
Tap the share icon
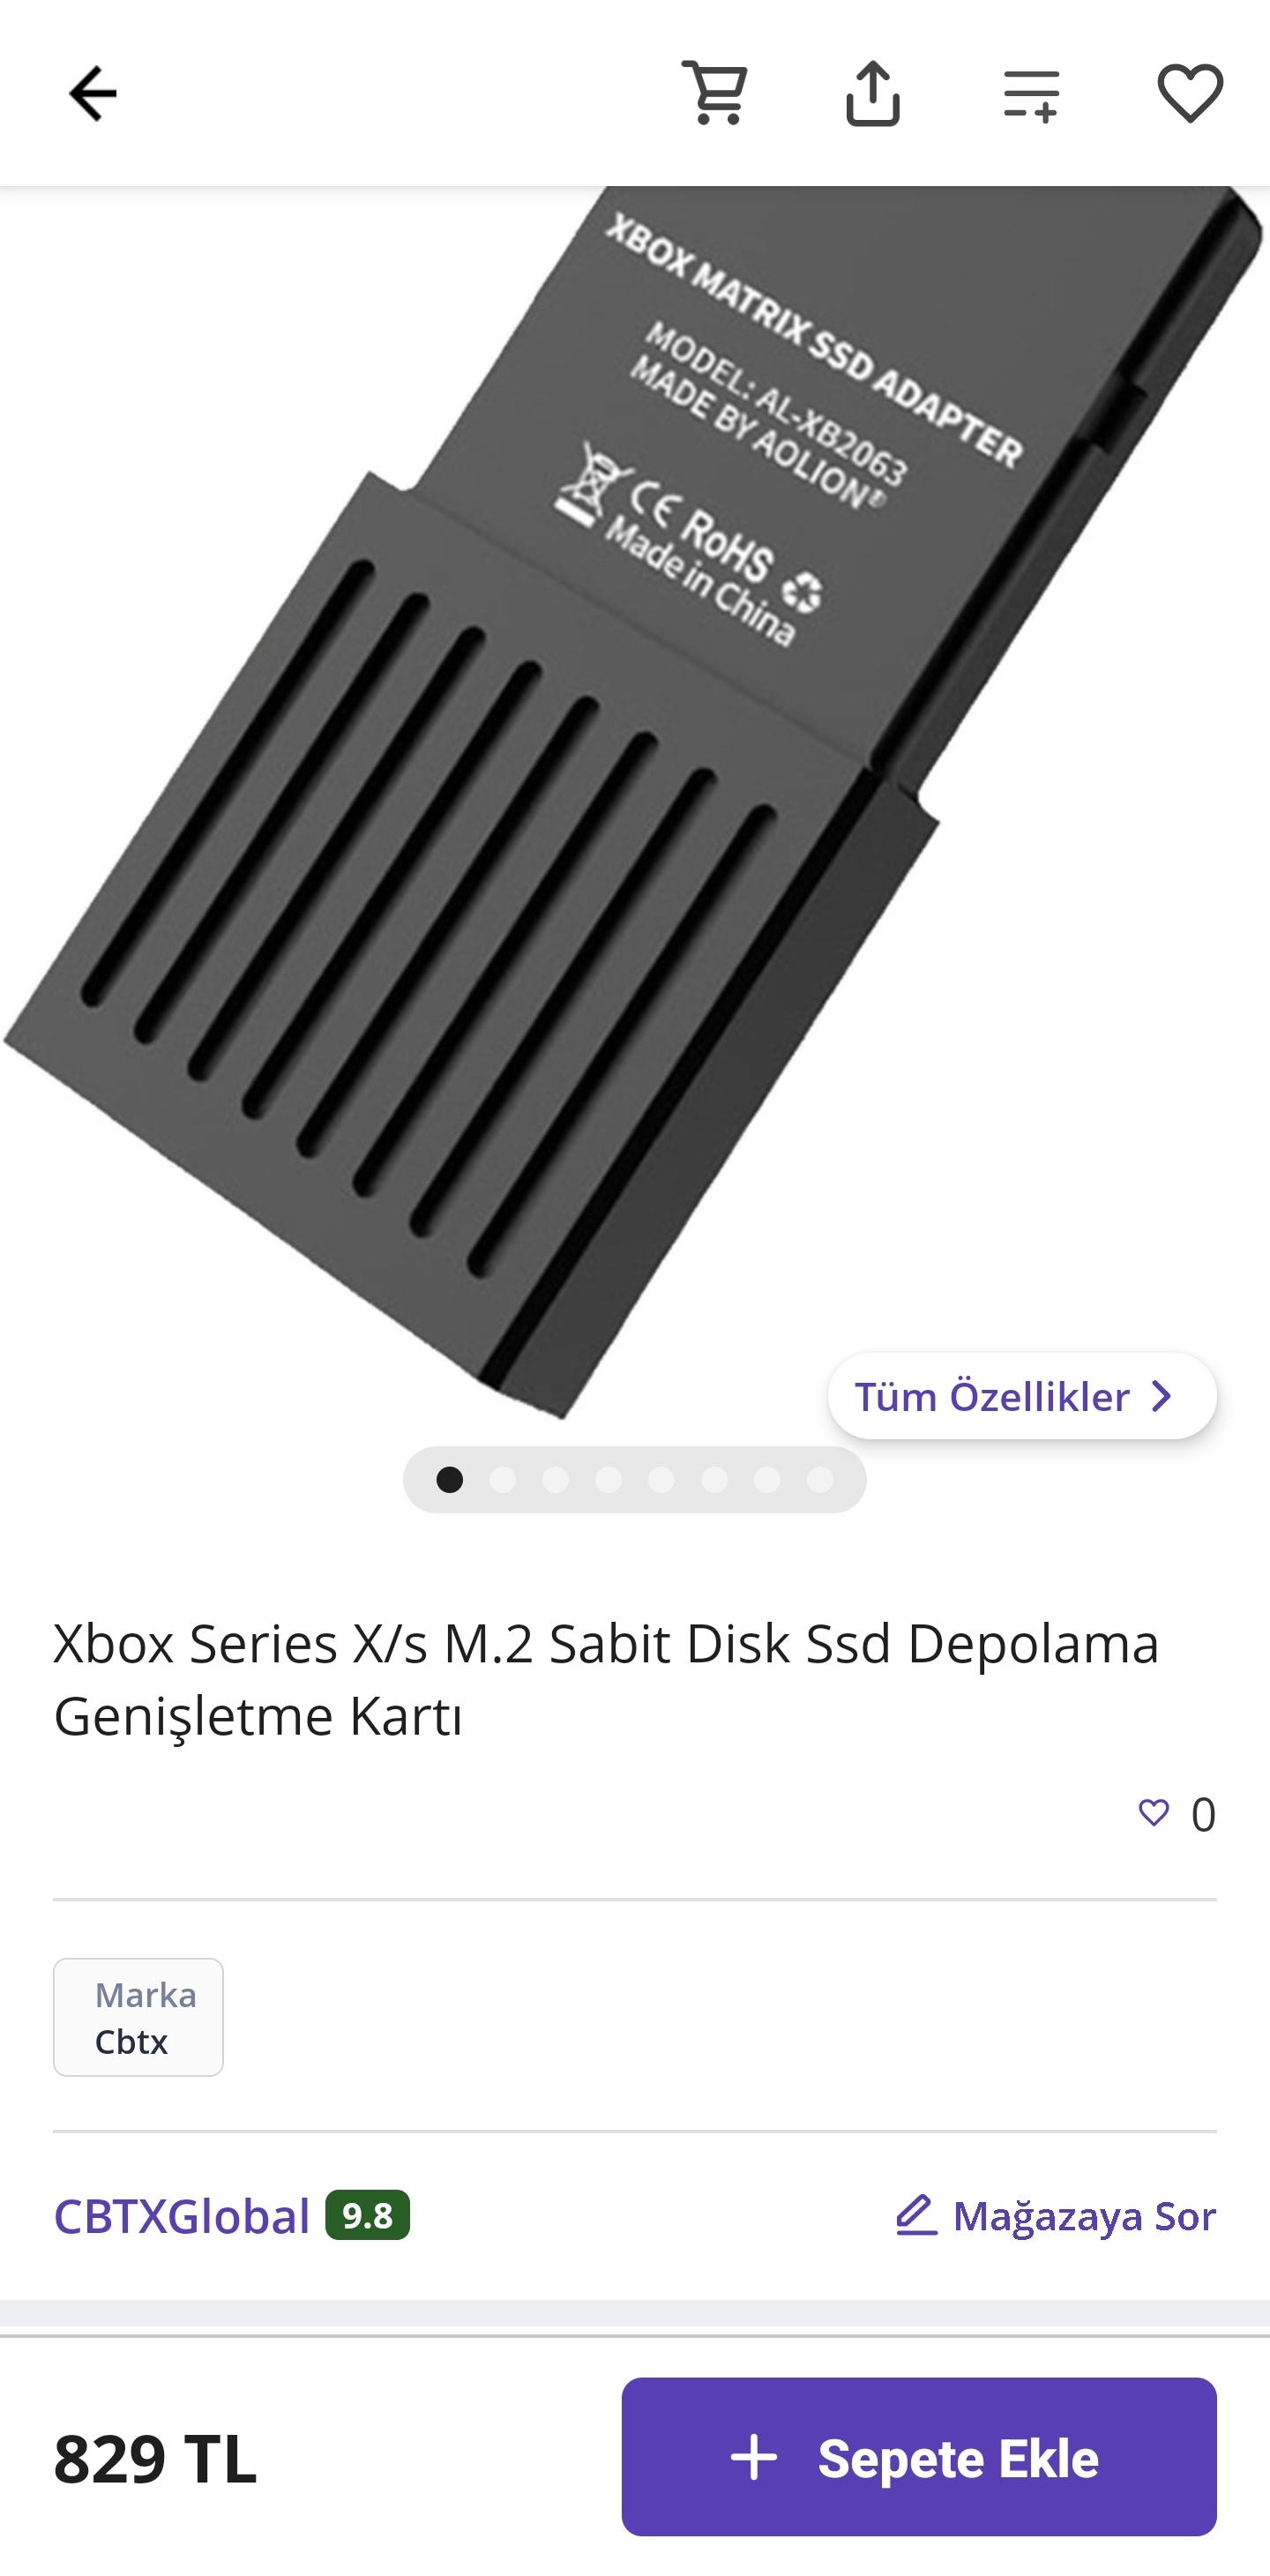pos(873,94)
